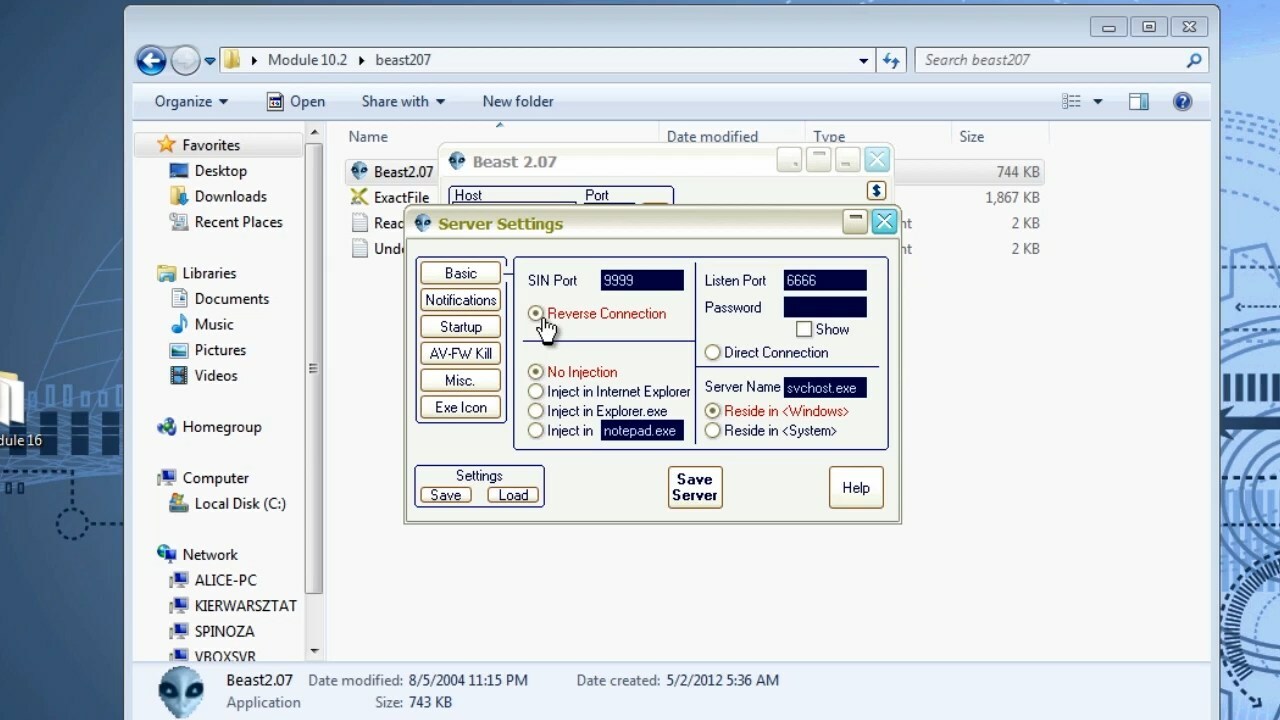
Task: Select No Injection option
Action: [536, 372]
